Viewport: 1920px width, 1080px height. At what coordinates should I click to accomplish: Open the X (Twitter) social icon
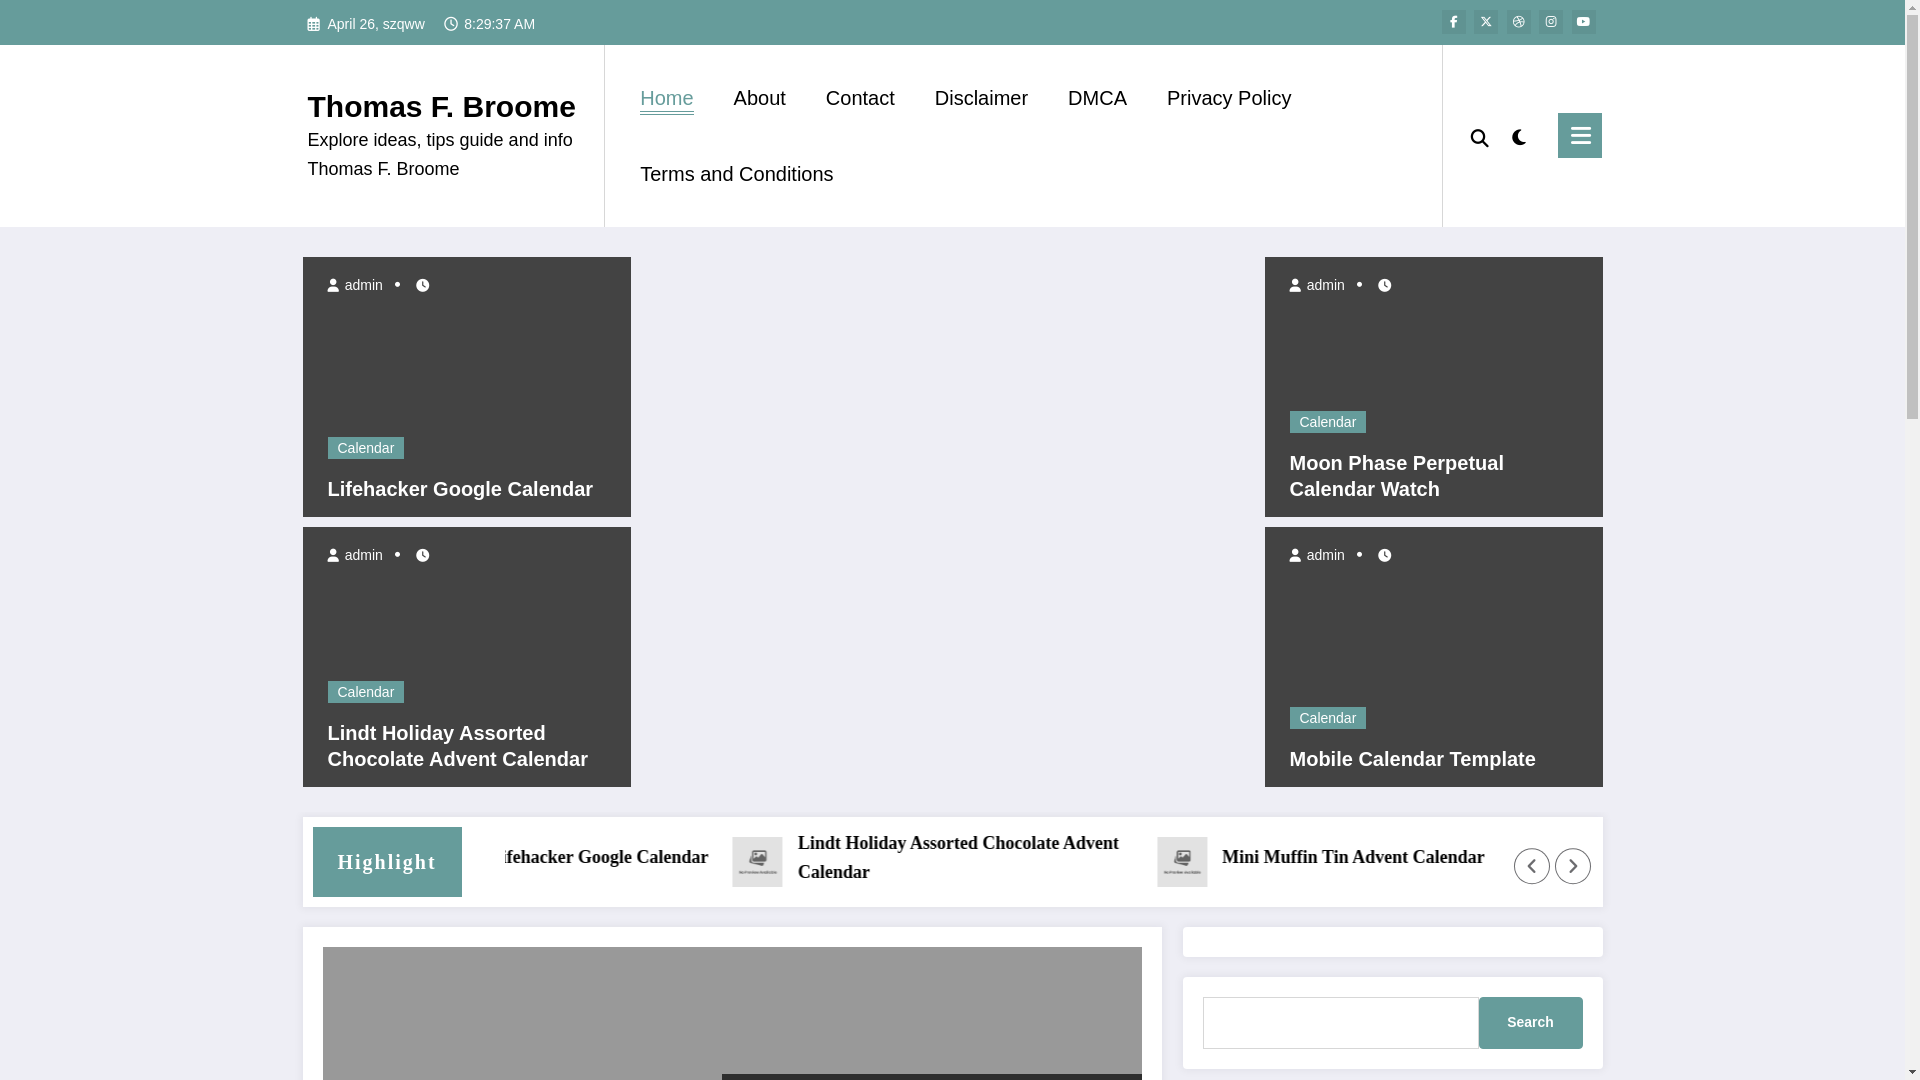[1486, 22]
